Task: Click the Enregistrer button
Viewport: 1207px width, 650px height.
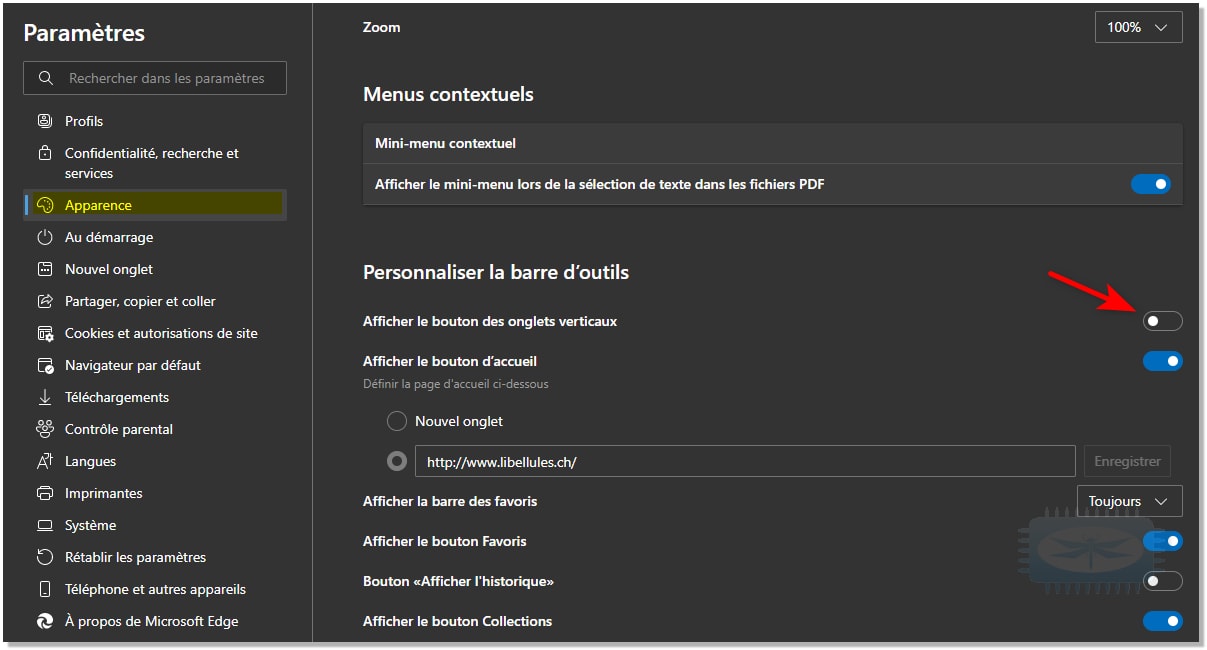Action: (x=1127, y=461)
